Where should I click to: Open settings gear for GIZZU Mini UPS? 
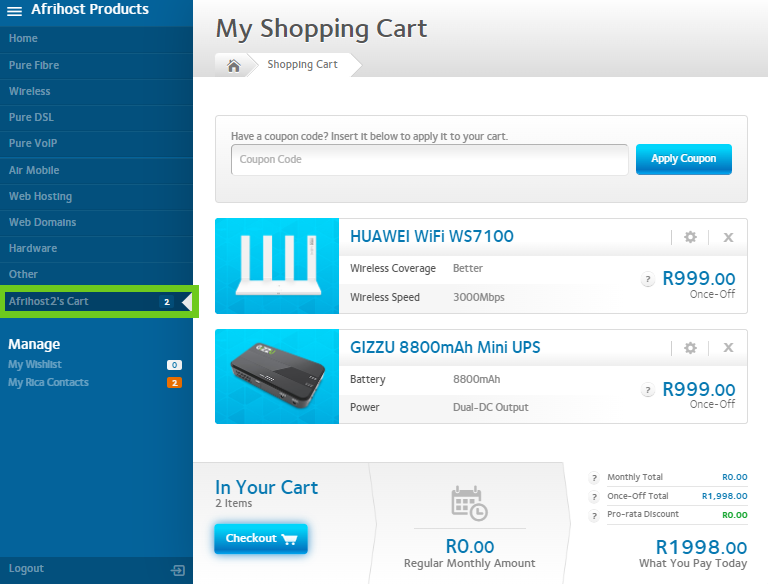(x=690, y=348)
